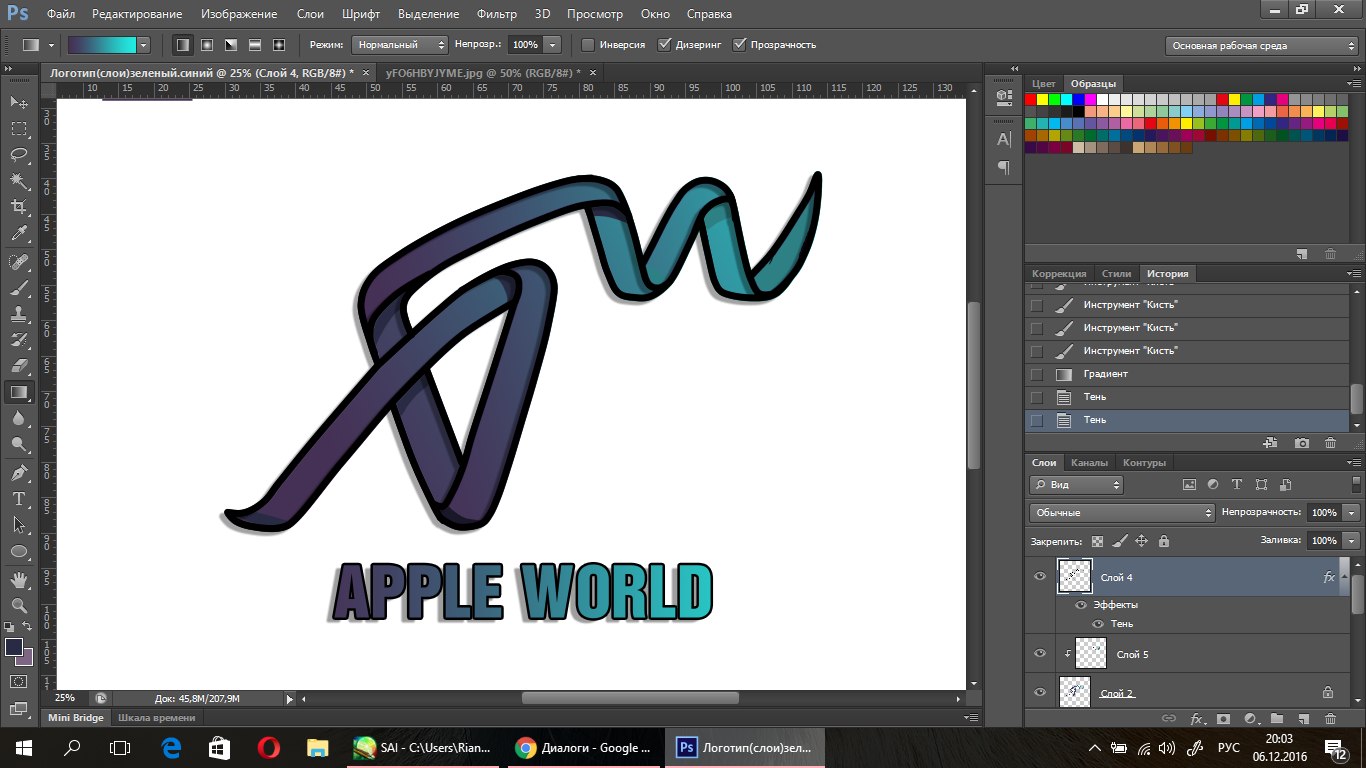The width and height of the screenshot is (1366, 768).
Task: Open layer Заливка dropdown arrow
Action: pyautogui.click(x=1352, y=540)
